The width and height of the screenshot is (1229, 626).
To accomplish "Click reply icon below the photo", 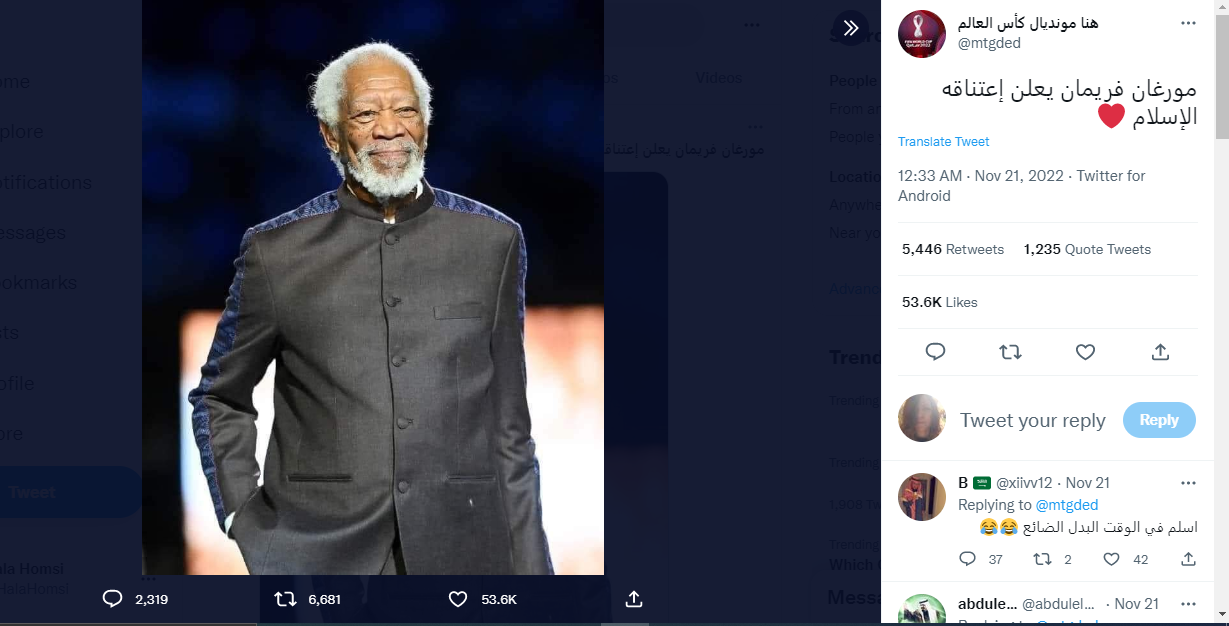I will [113, 599].
